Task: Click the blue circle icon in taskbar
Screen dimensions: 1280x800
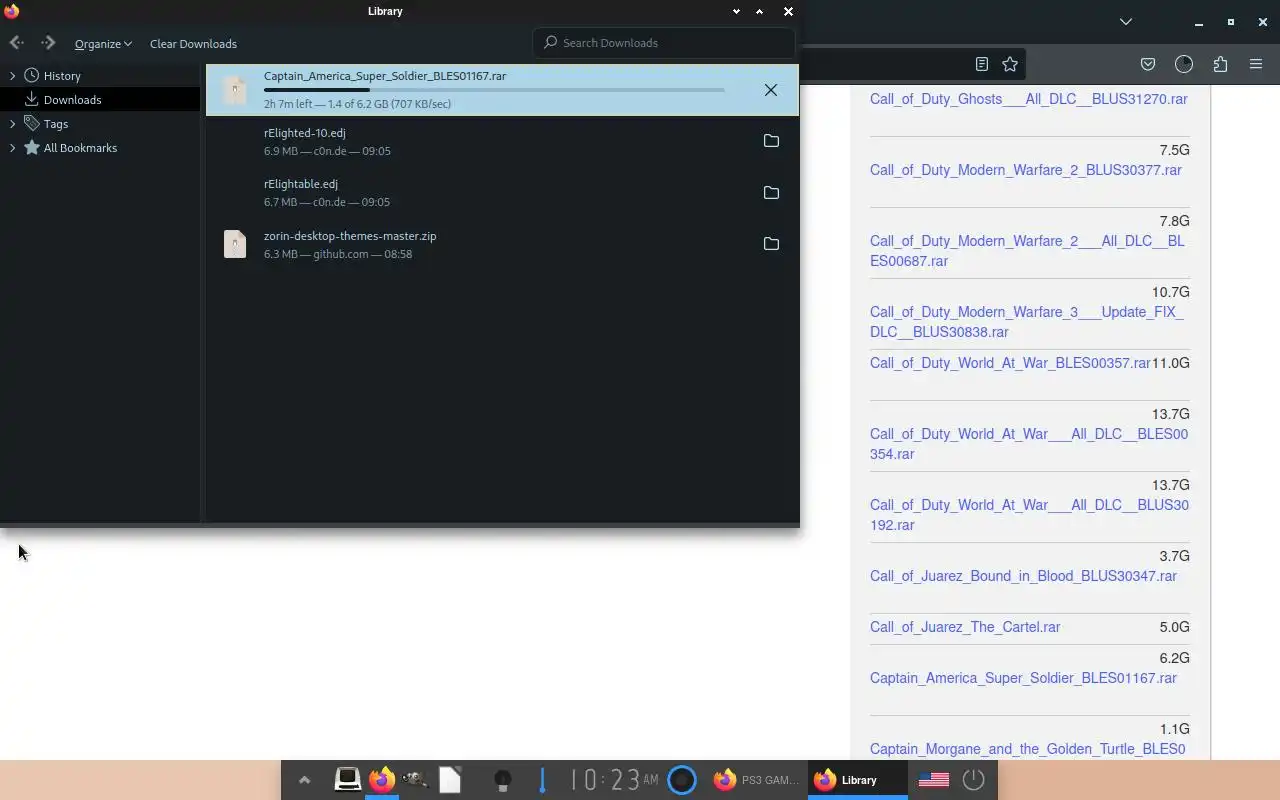Action: 682,780
